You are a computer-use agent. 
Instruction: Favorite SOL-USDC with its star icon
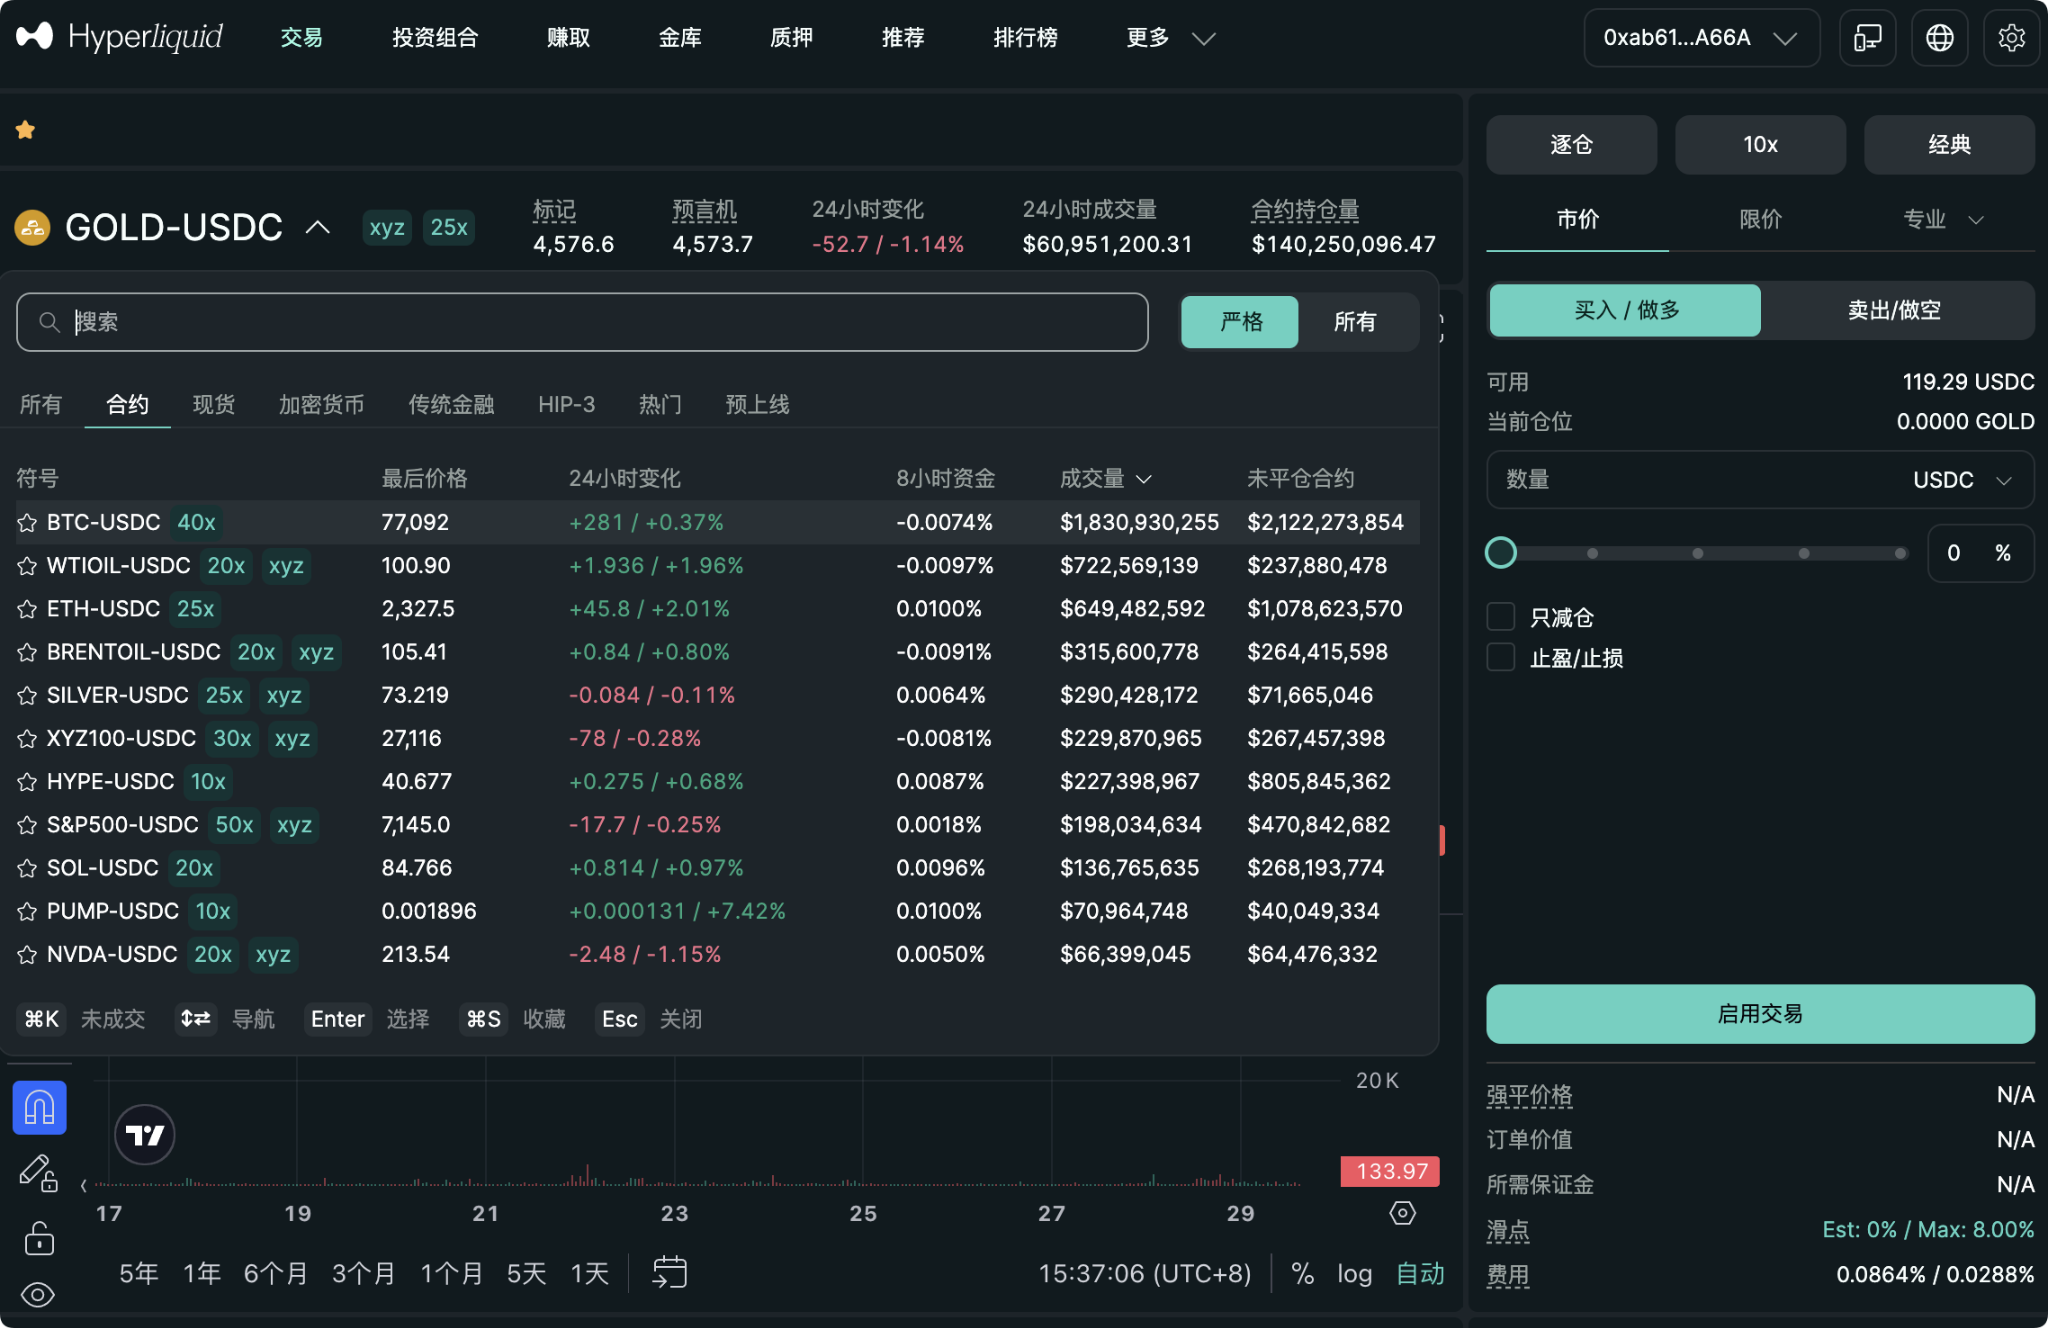point(27,869)
